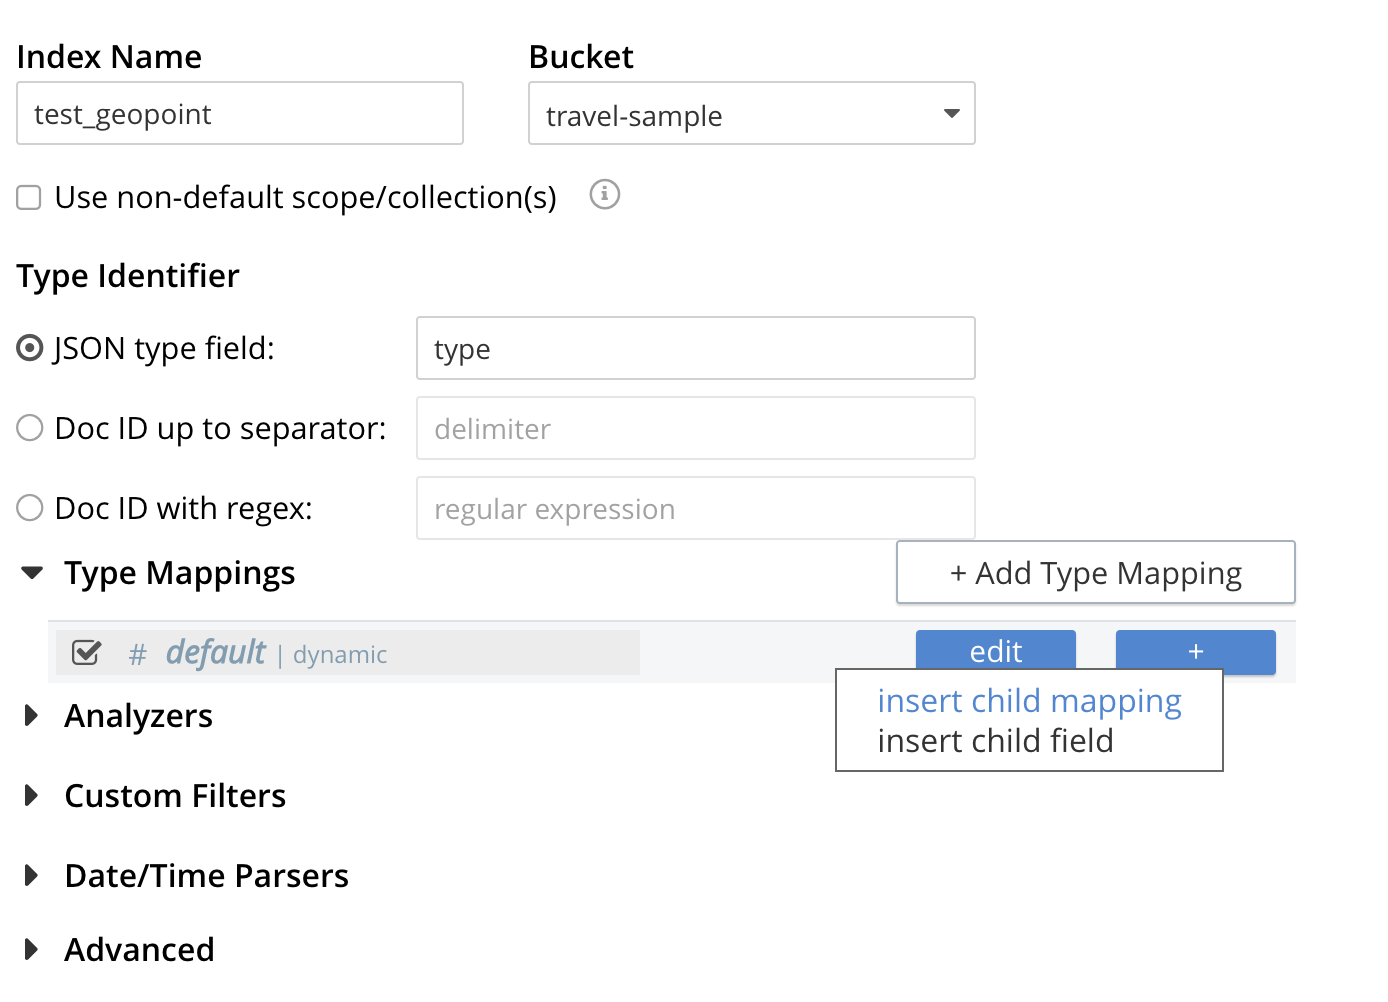The height and width of the screenshot is (1002, 1388).
Task: Expand the Advanced section
Action: click(x=32, y=949)
